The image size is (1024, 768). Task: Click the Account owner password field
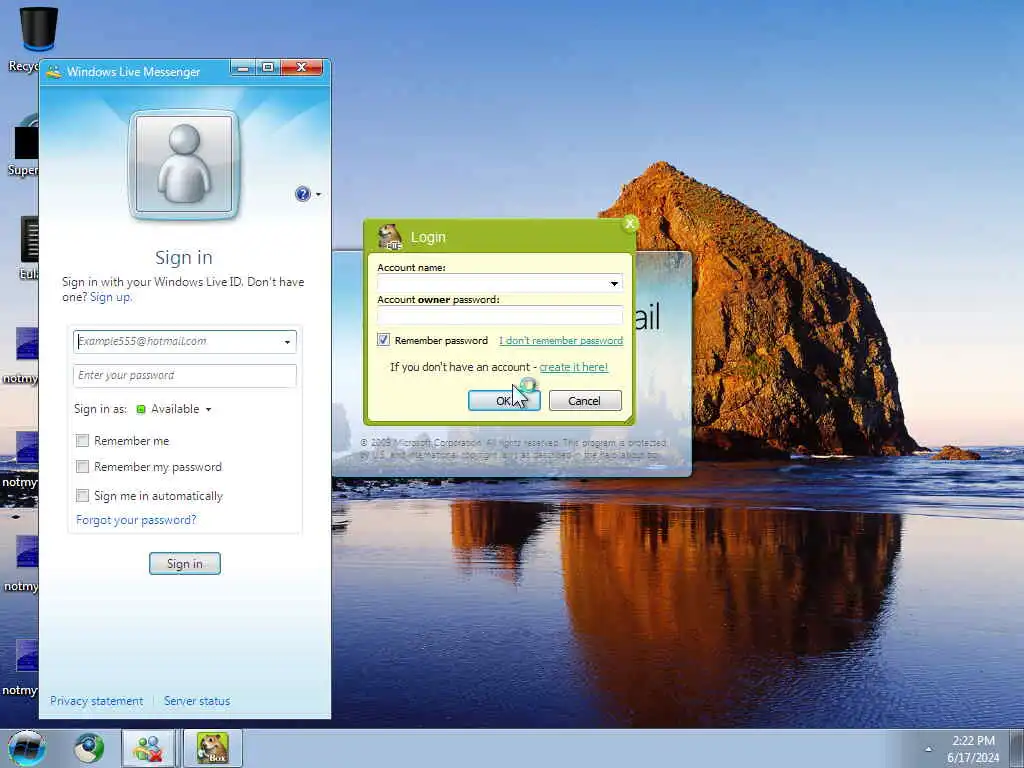pos(500,315)
